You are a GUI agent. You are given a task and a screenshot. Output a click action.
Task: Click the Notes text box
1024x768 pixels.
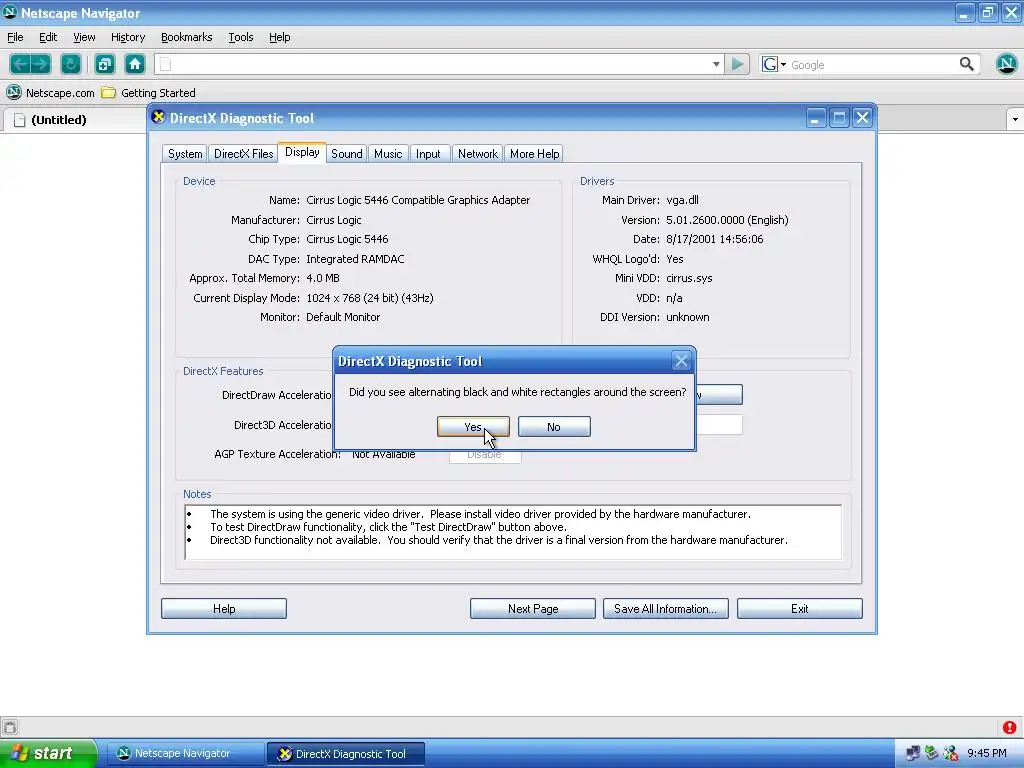coord(513,532)
